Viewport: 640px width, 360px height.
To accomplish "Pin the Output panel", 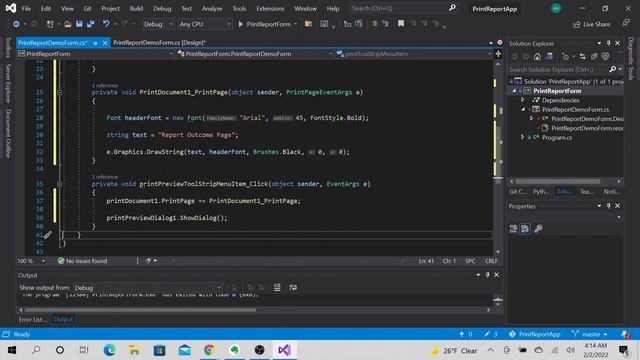I will [x=487, y=275].
